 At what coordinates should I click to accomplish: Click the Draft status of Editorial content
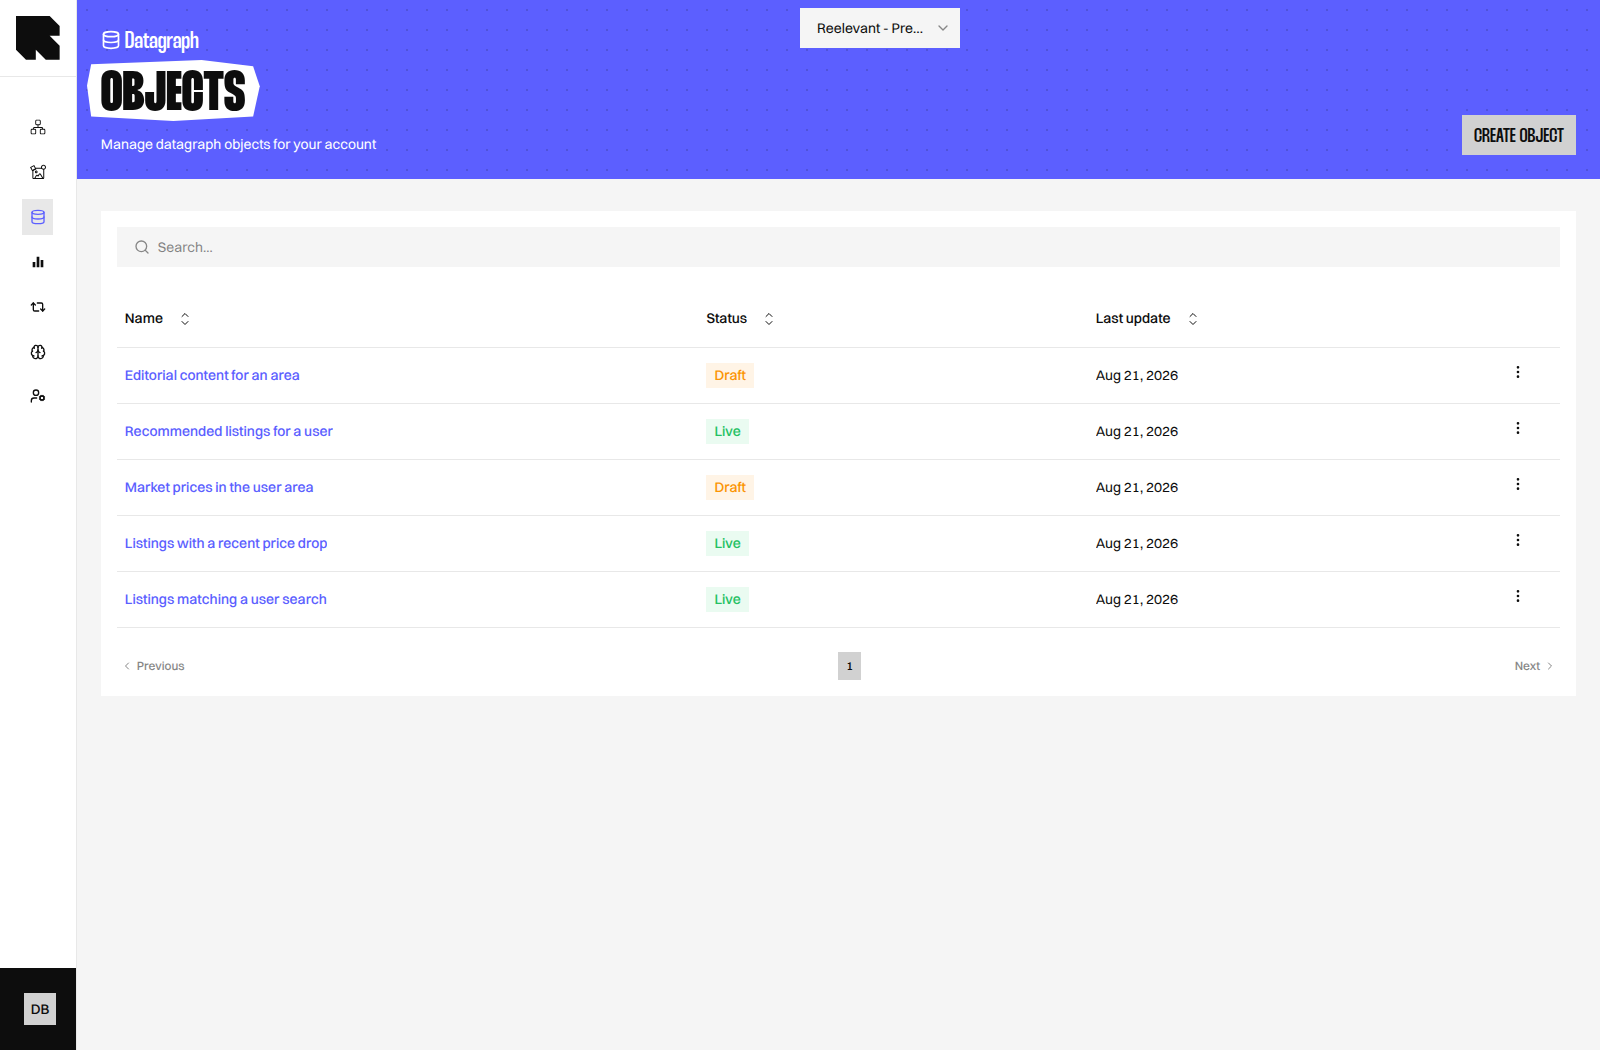[730, 375]
